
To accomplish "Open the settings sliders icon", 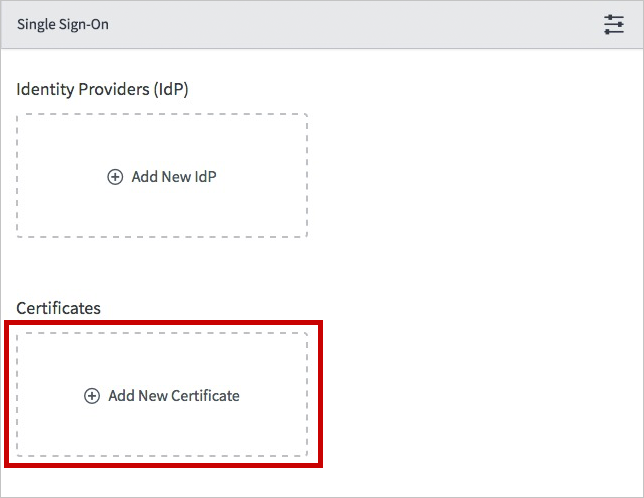I will coord(614,25).
